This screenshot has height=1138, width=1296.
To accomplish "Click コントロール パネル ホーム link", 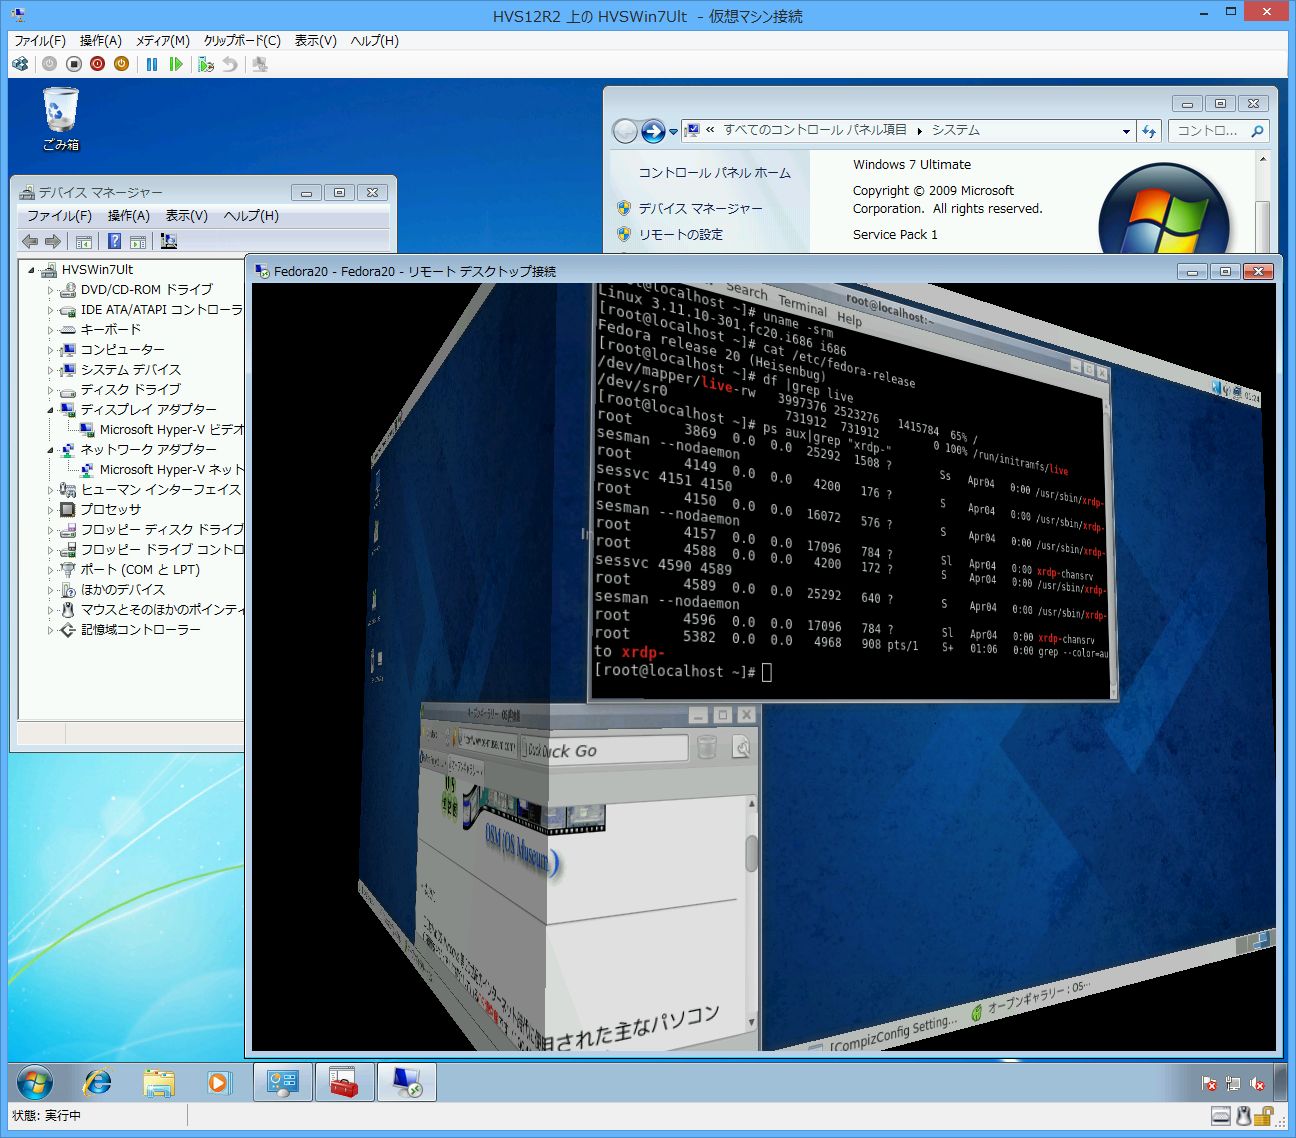I will pos(714,173).
